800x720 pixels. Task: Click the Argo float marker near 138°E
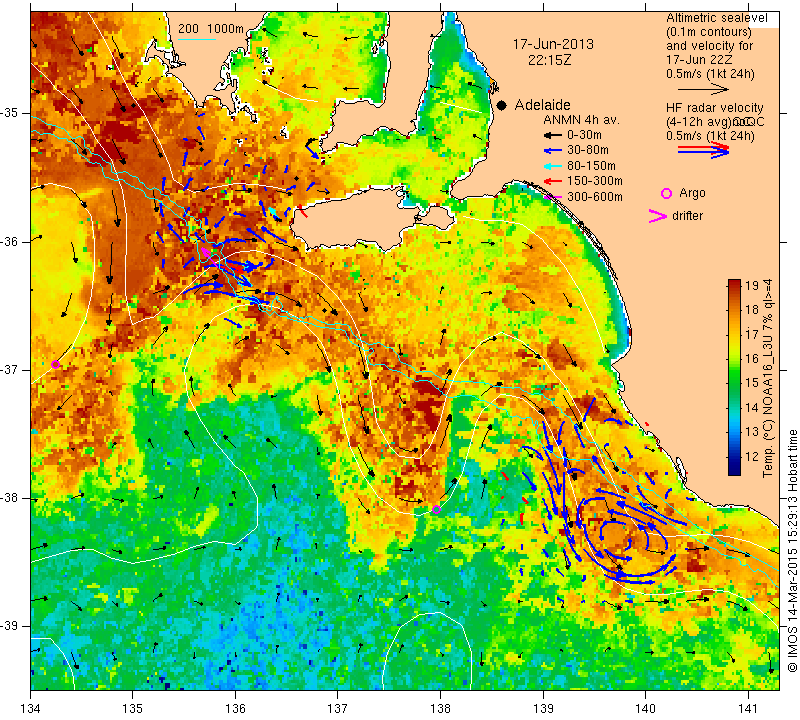(436, 509)
